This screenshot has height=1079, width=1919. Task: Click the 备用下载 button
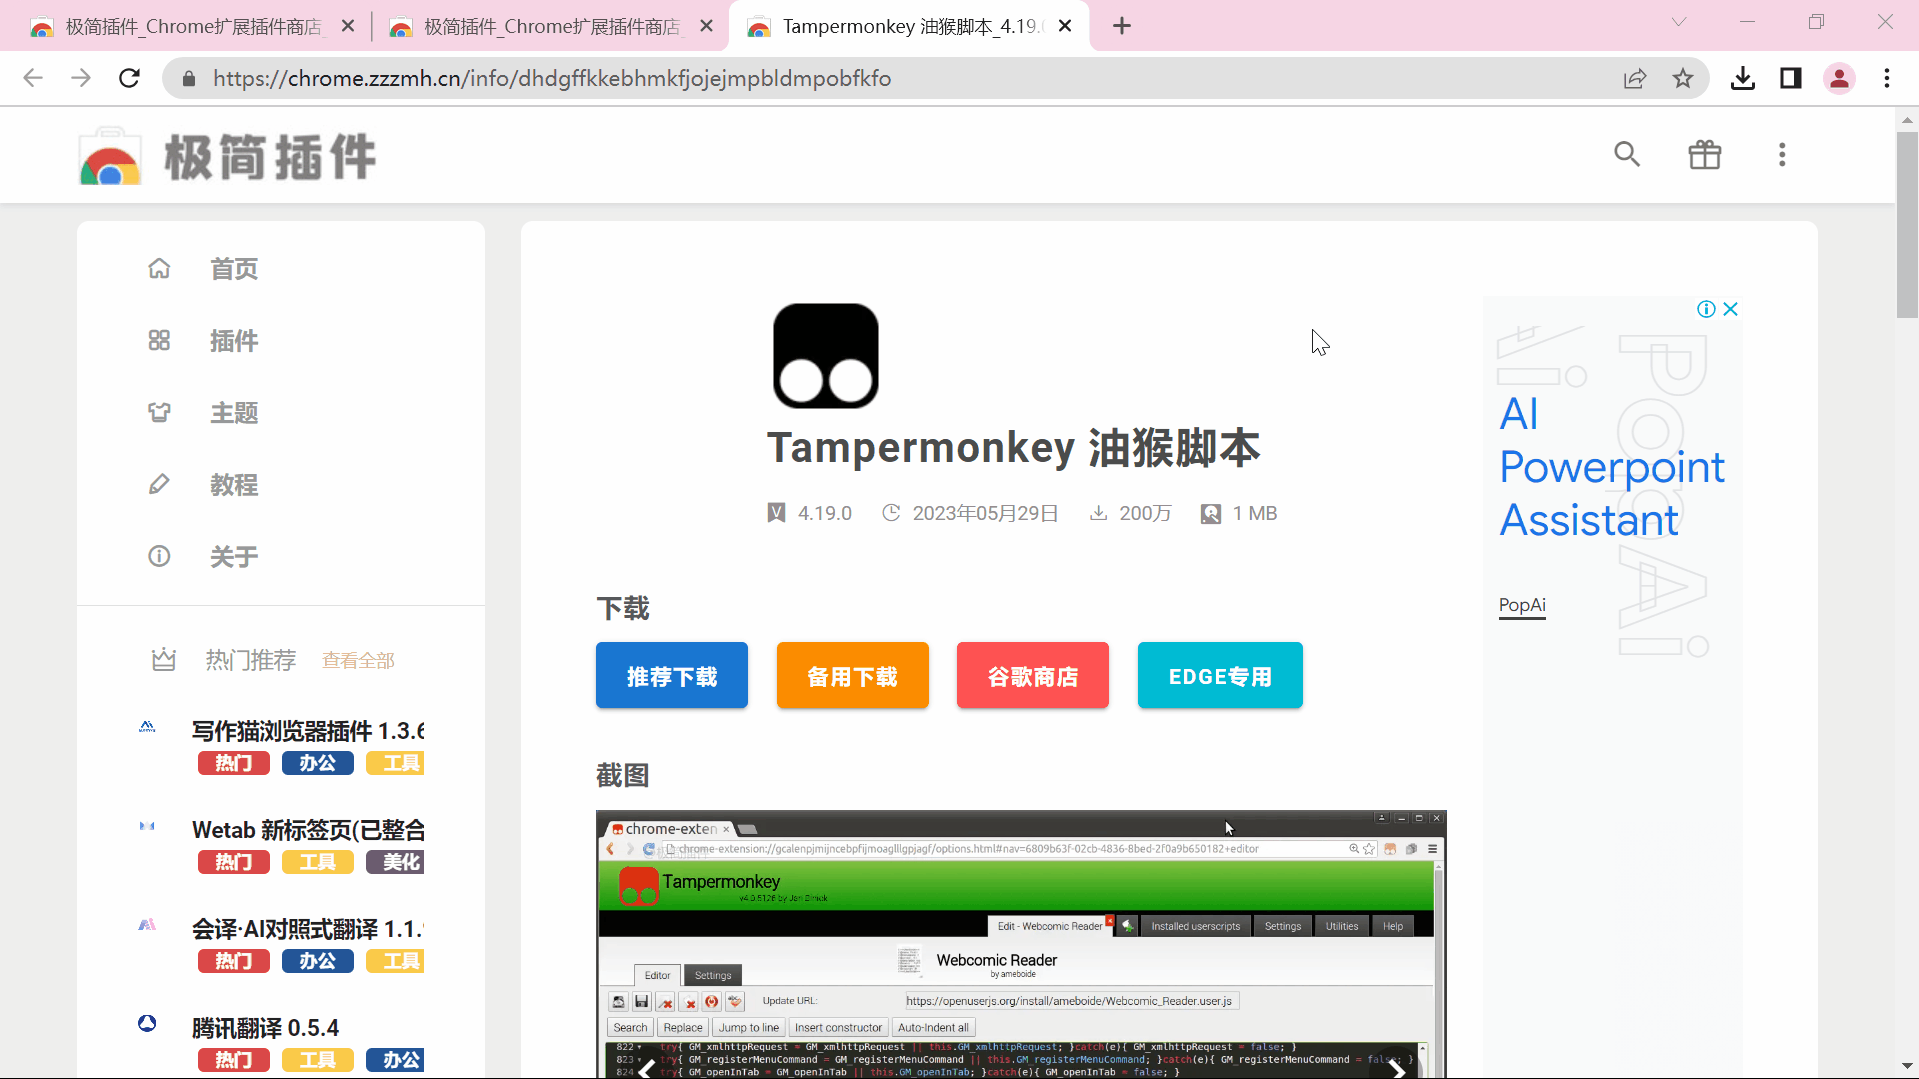(x=853, y=676)
